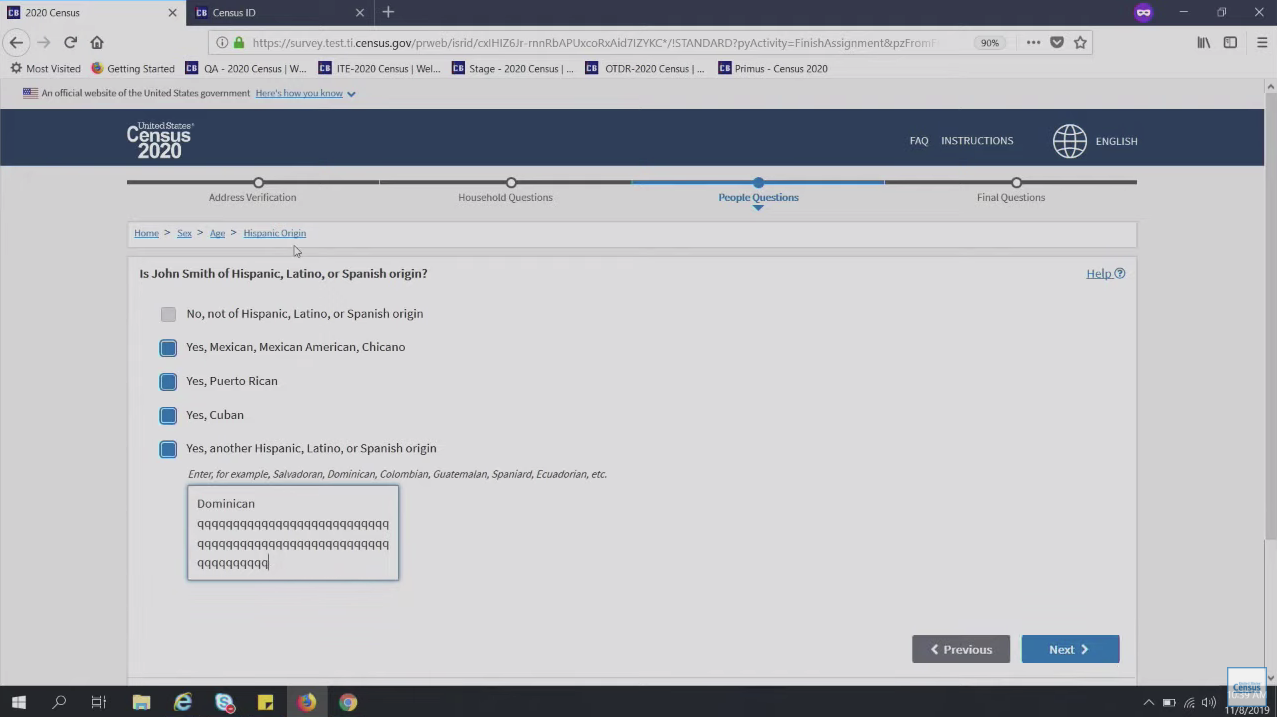The image size is (1277, 717).
Task: Open the Firefox hamburger menu
Action: 1262,43
